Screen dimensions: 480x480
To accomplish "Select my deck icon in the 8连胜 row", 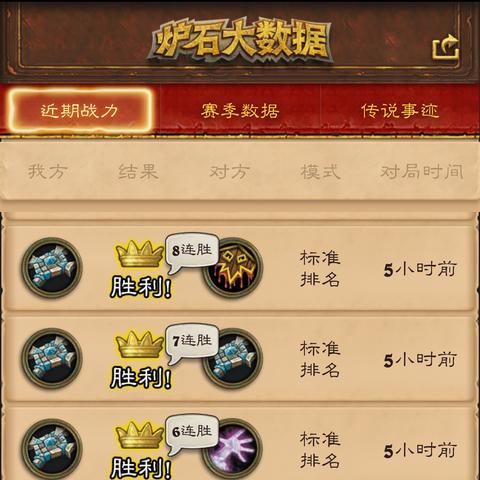I will coord(52,267).
